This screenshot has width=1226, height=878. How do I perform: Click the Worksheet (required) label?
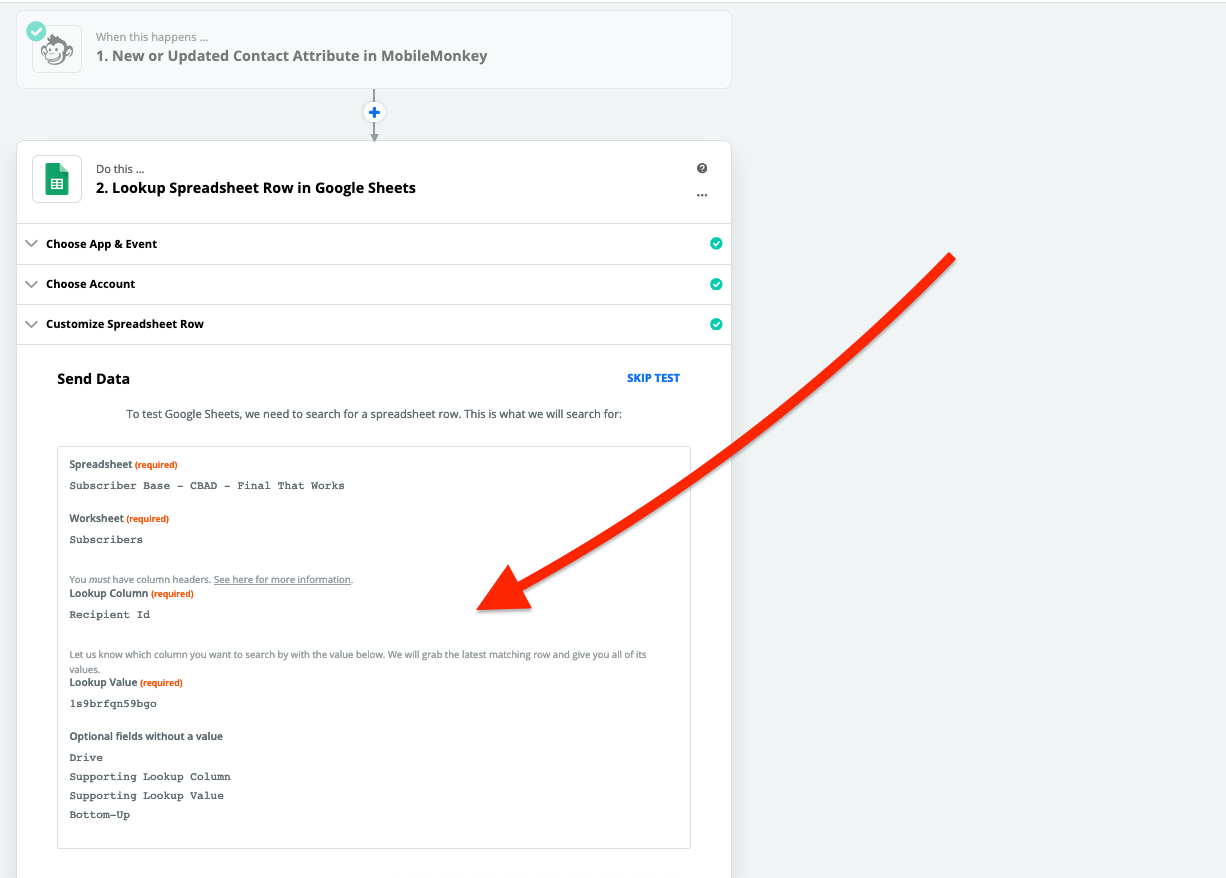(119, 518)
